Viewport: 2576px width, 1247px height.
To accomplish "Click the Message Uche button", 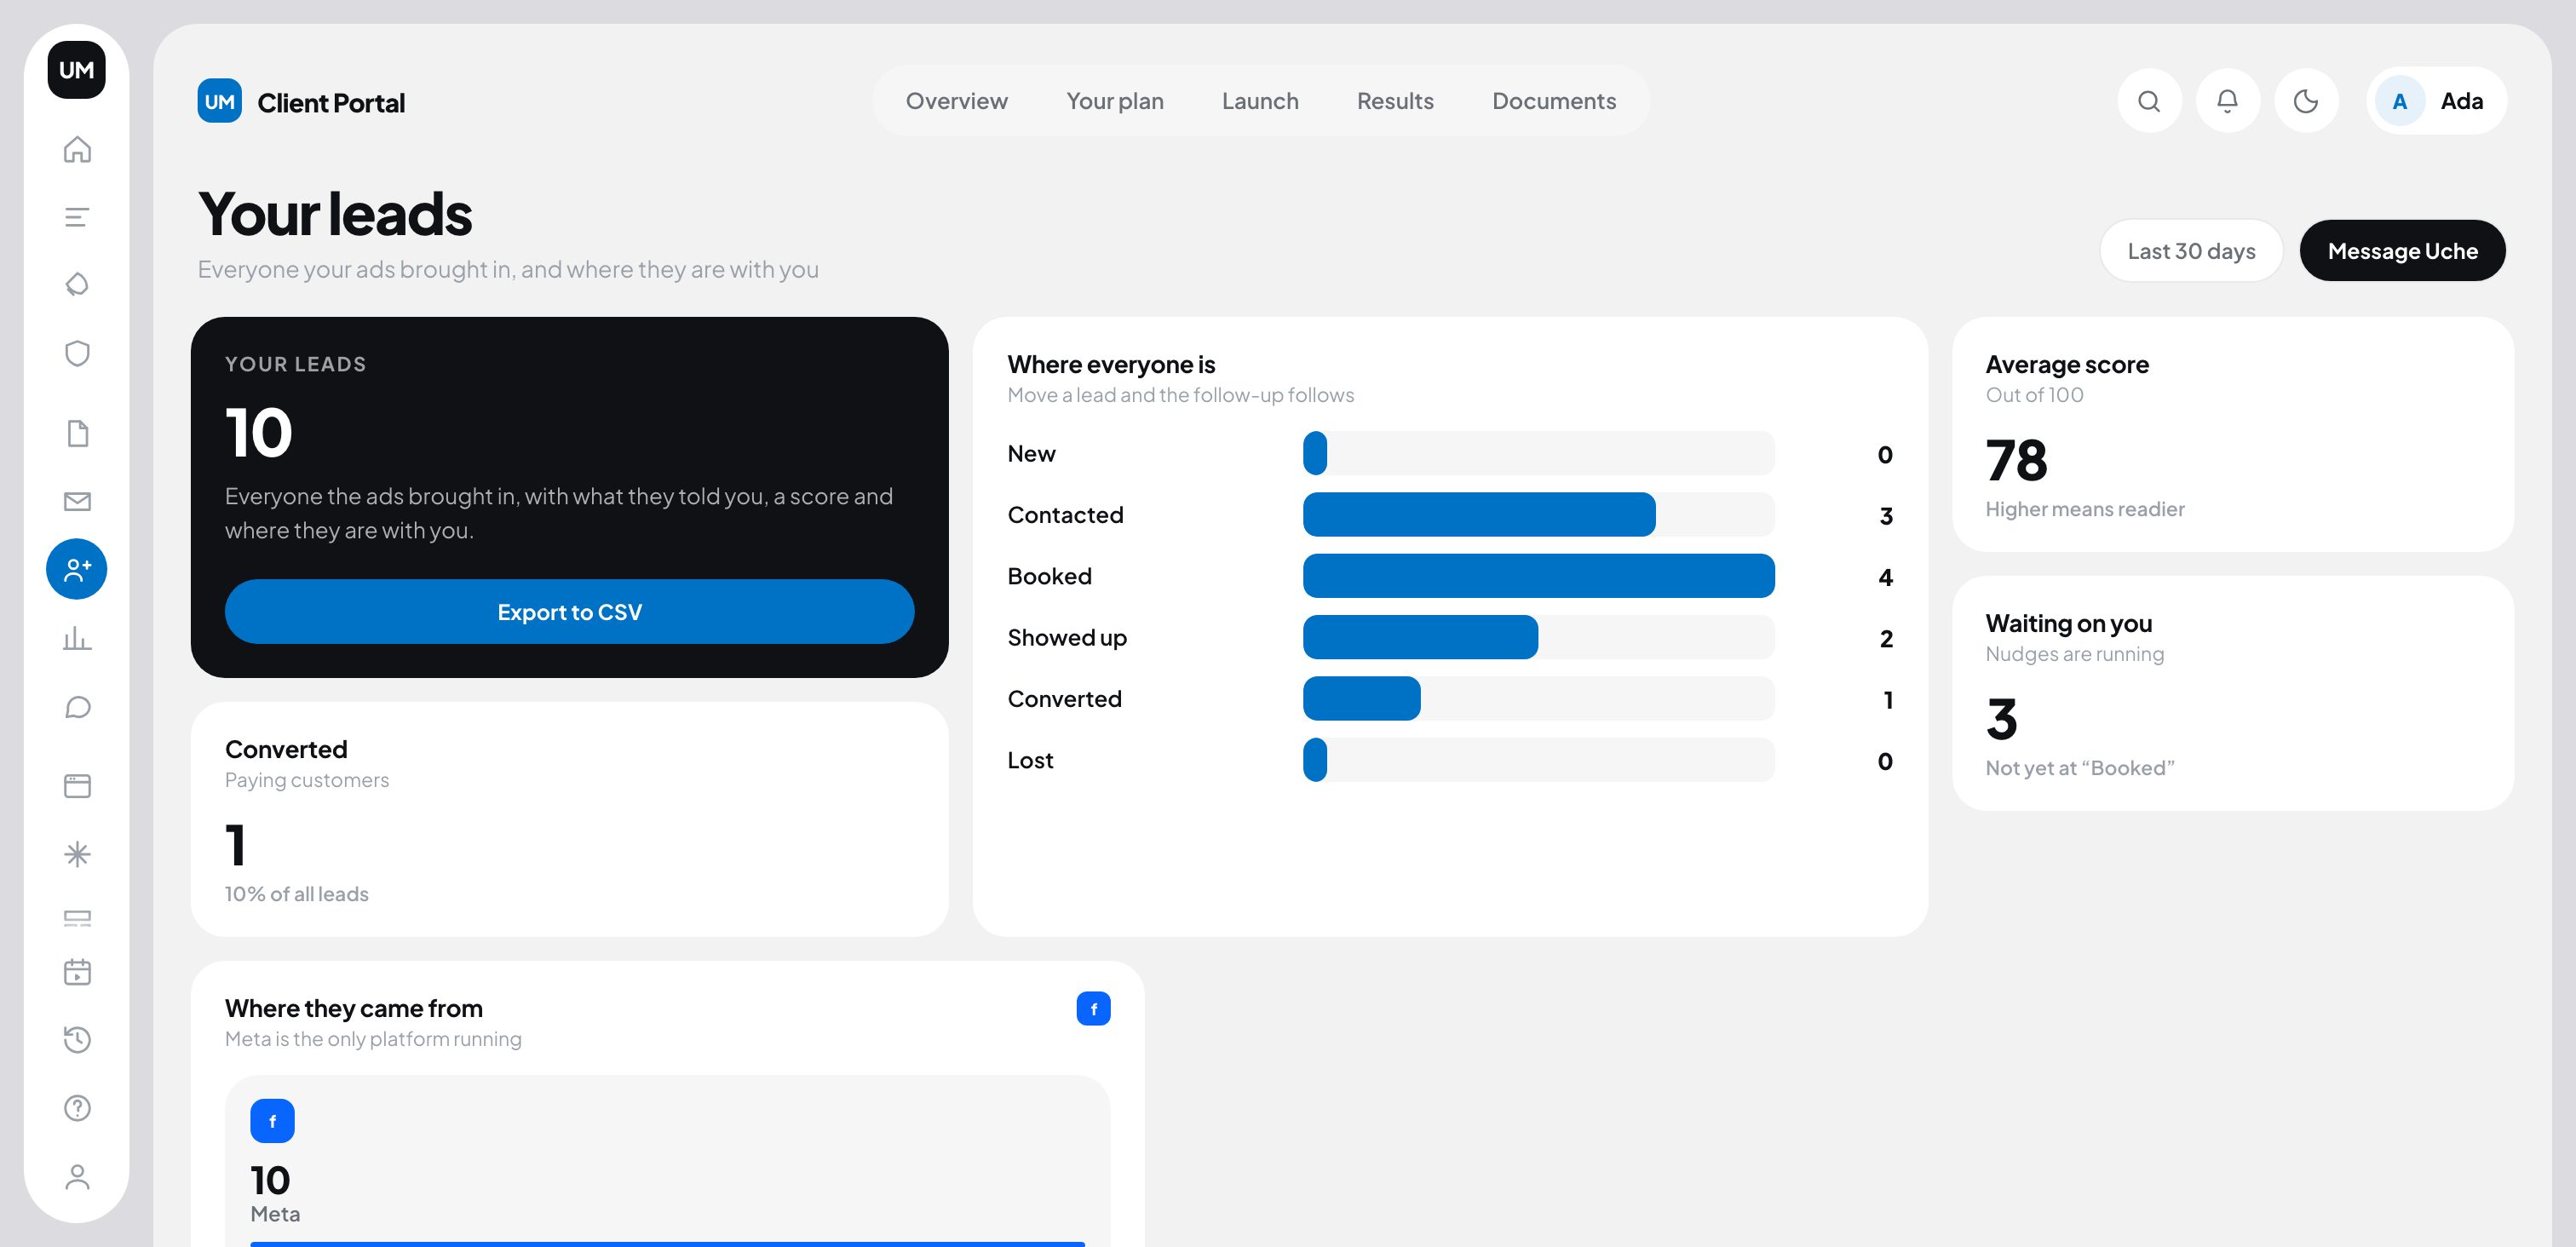I will pyautogui.click(x=2402, y=251).
